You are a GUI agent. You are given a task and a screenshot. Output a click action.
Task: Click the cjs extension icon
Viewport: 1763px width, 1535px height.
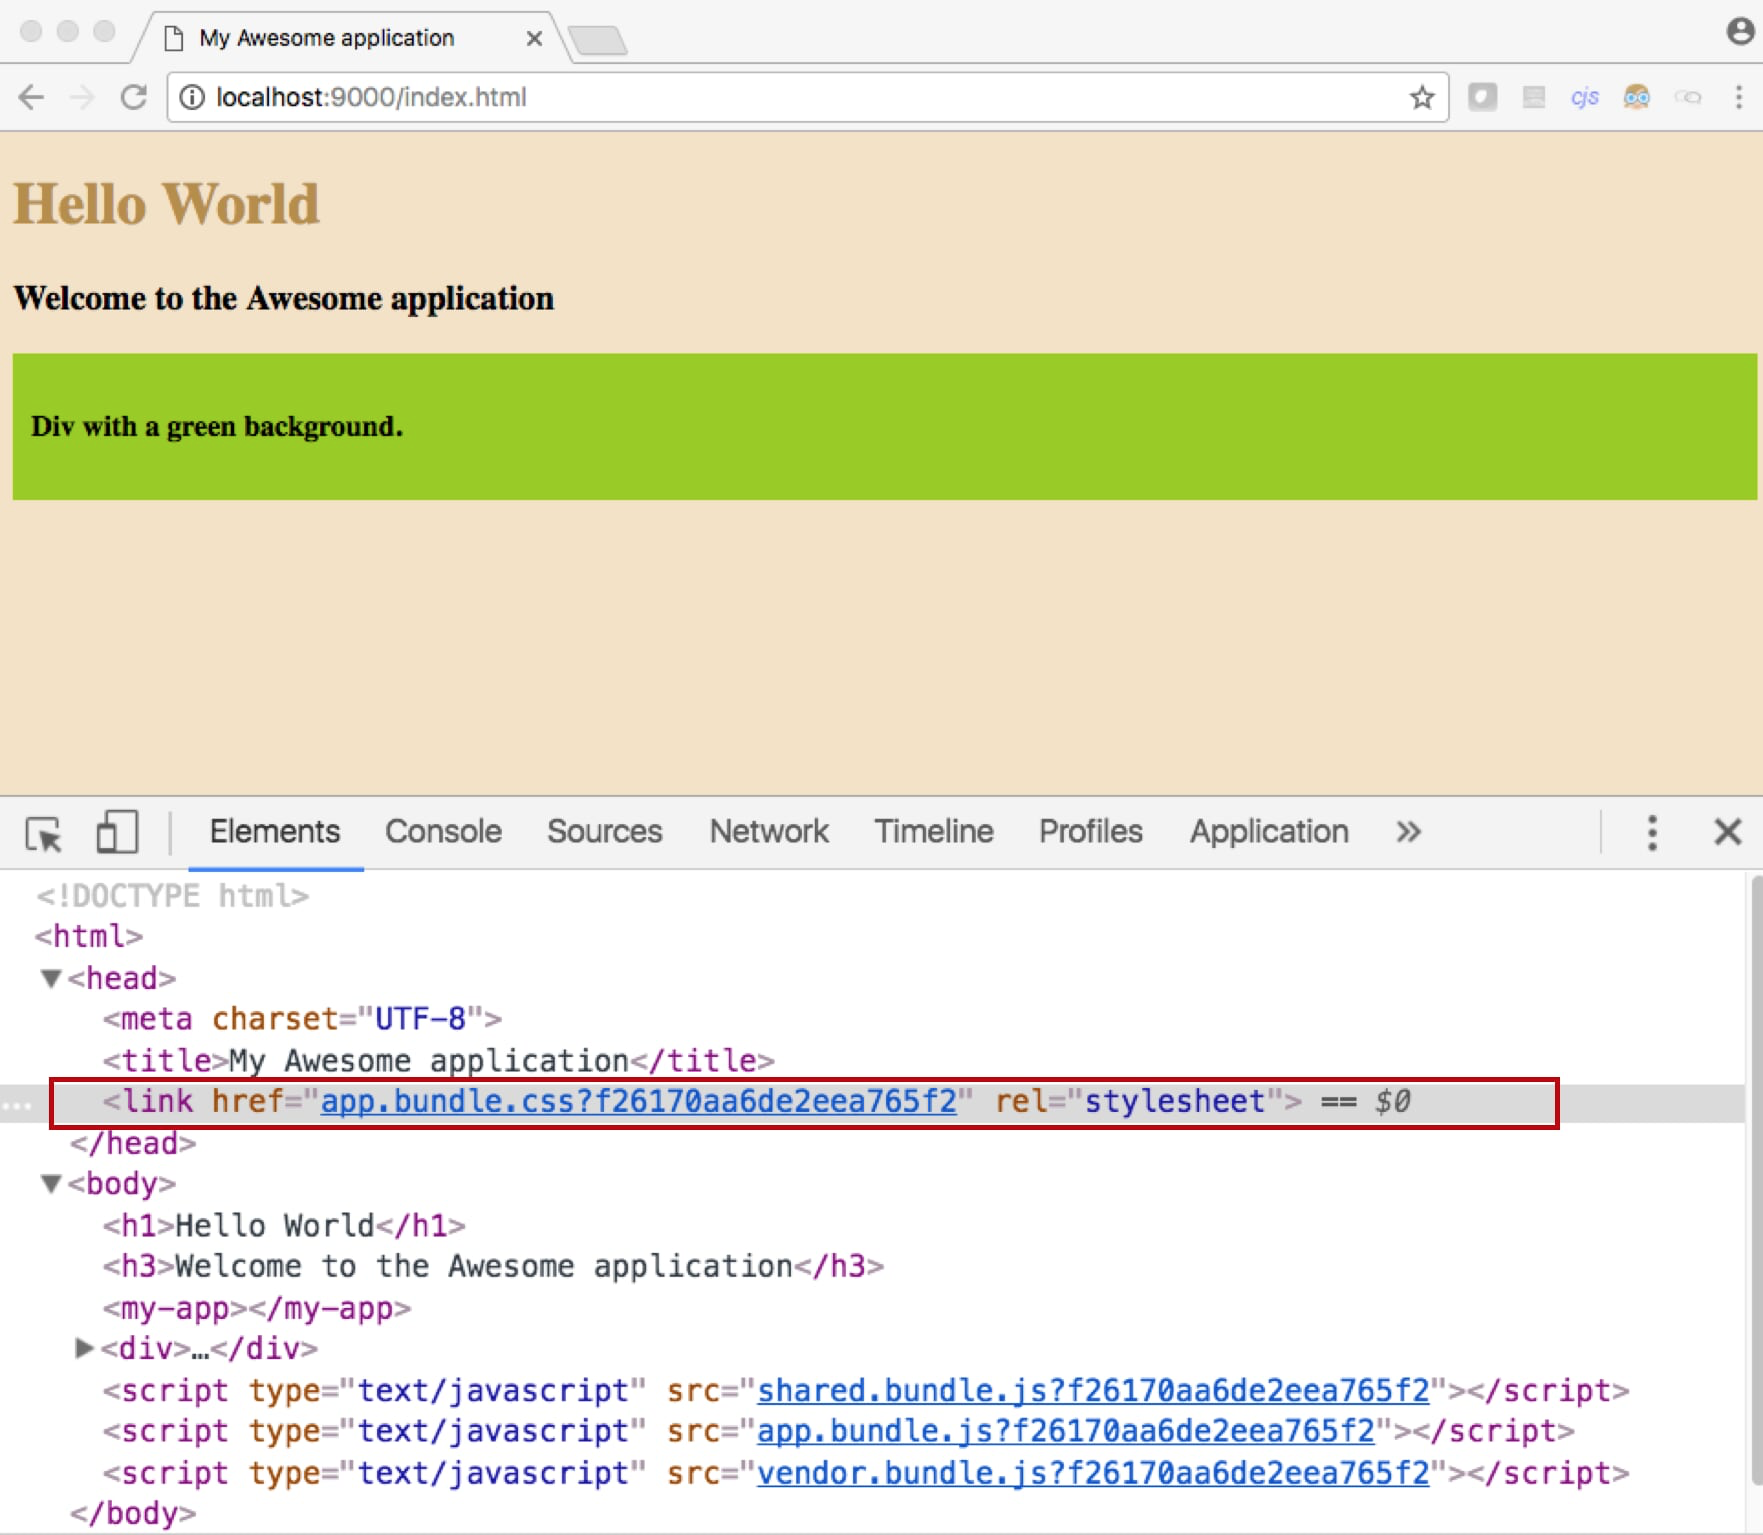click(x=1584, y=97)
